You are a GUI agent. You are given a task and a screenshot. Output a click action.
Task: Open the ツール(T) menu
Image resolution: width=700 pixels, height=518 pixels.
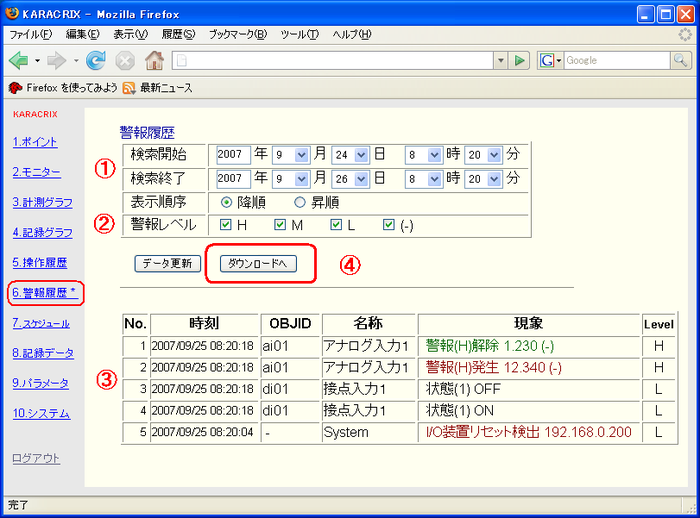click(300, 34)
